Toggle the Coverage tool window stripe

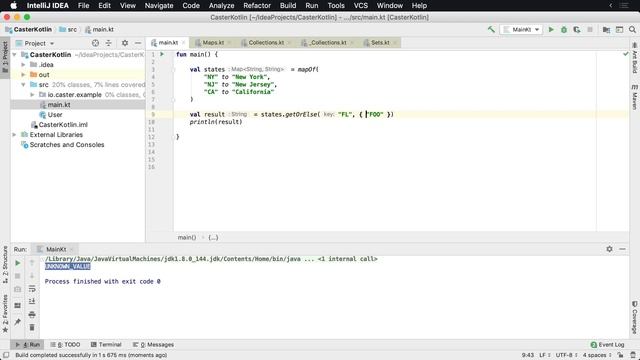point(635,317)
